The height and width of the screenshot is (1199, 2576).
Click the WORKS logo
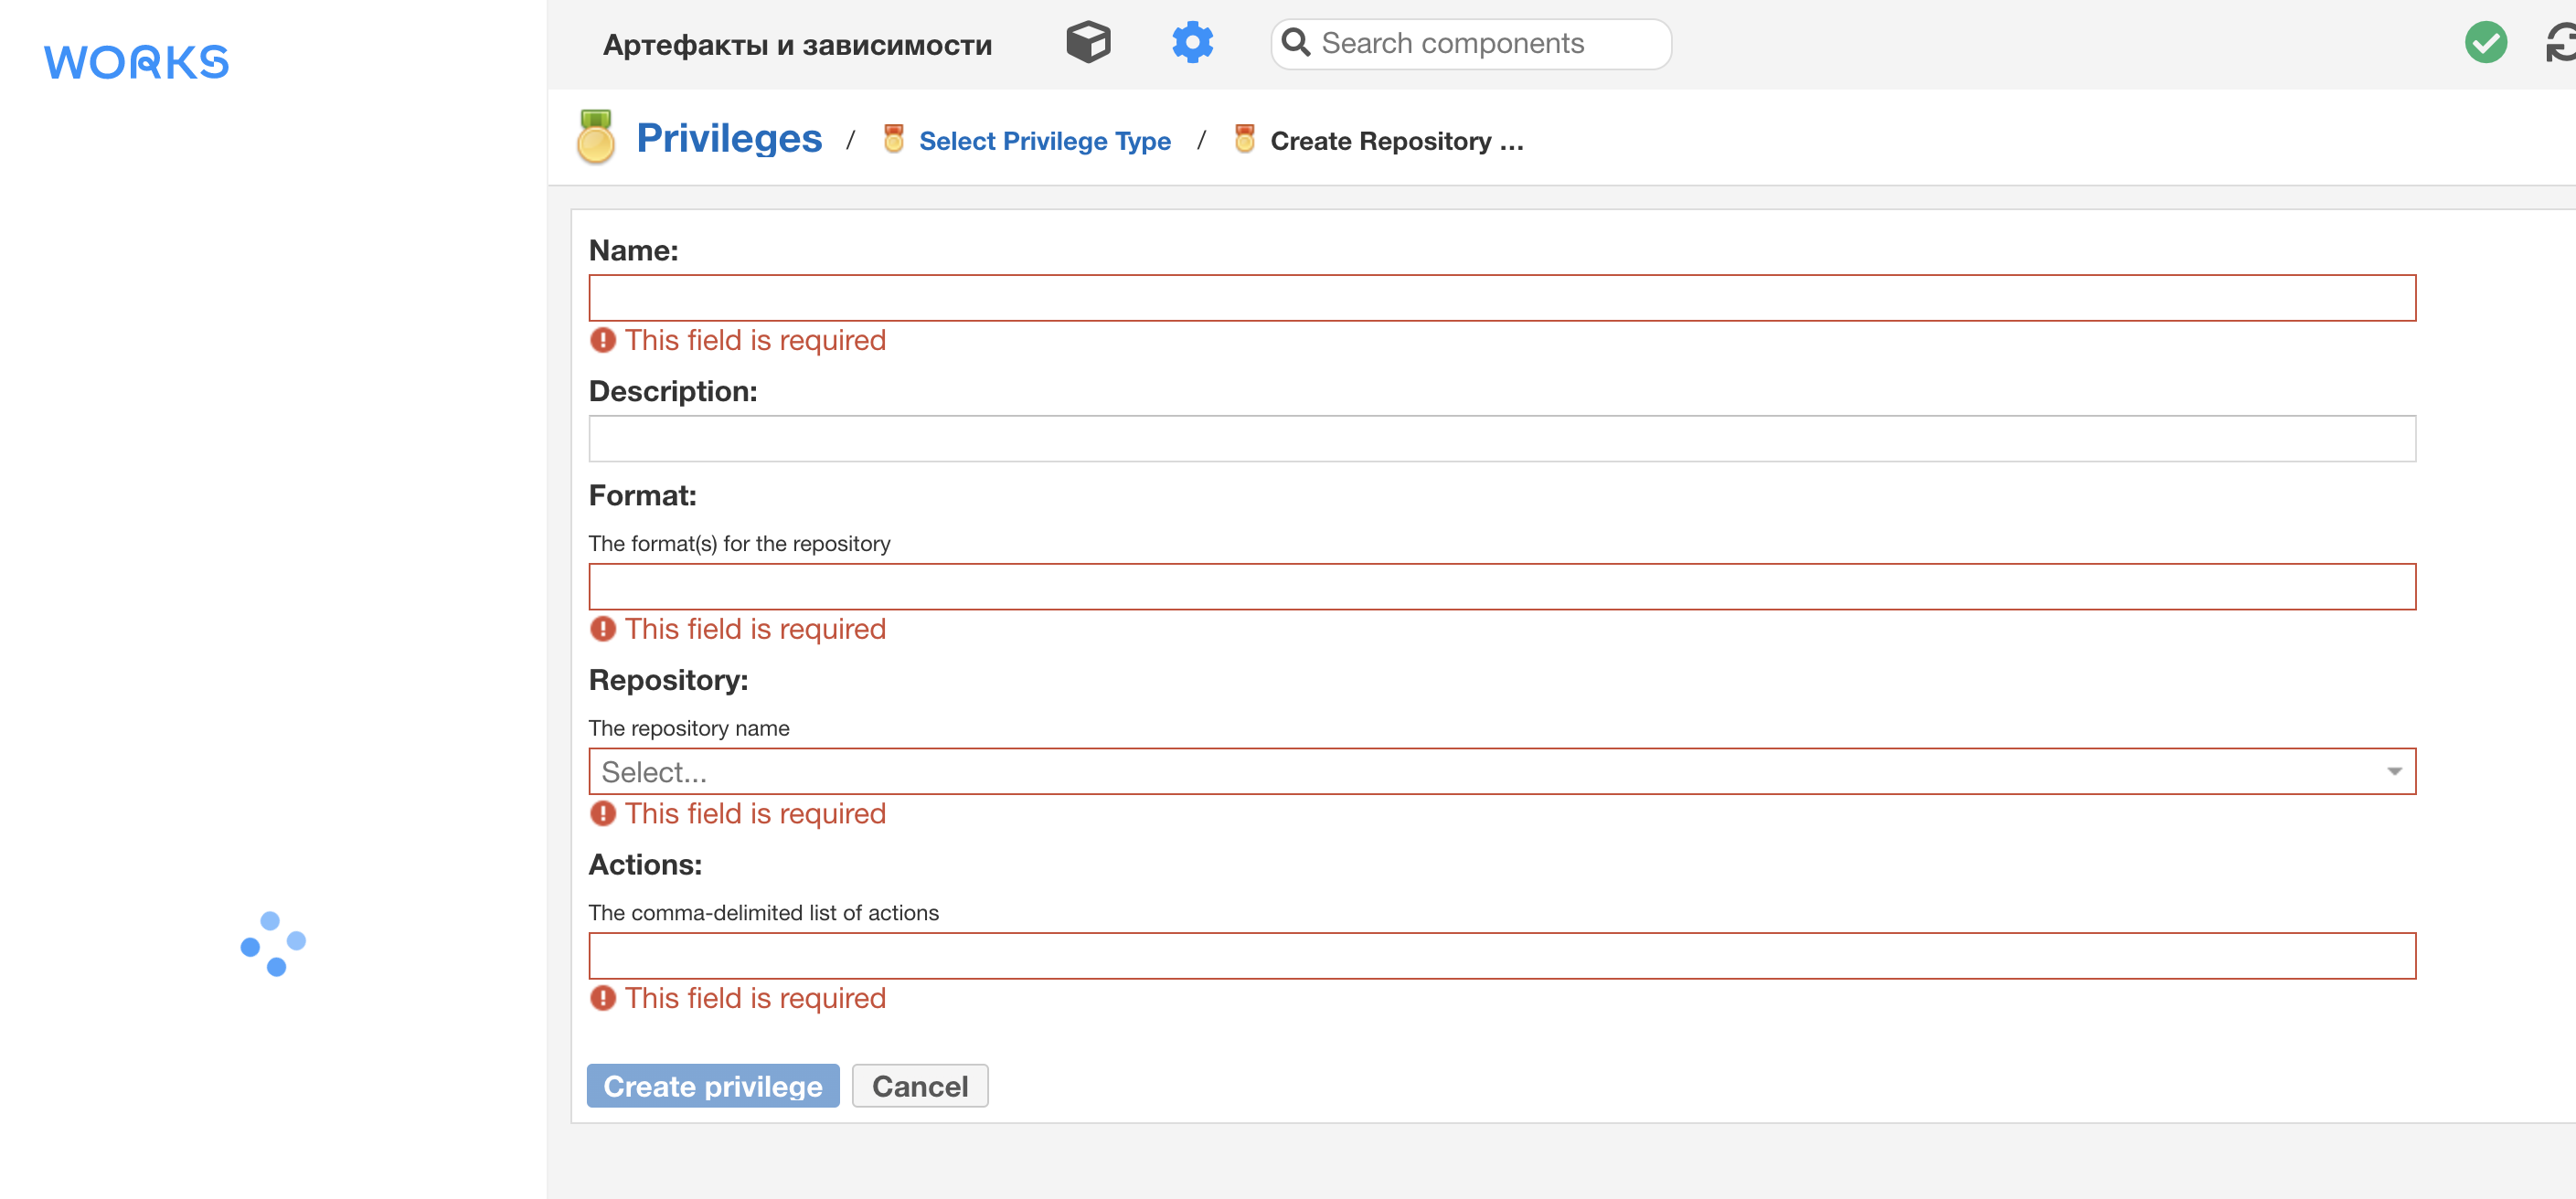point(137,62)
